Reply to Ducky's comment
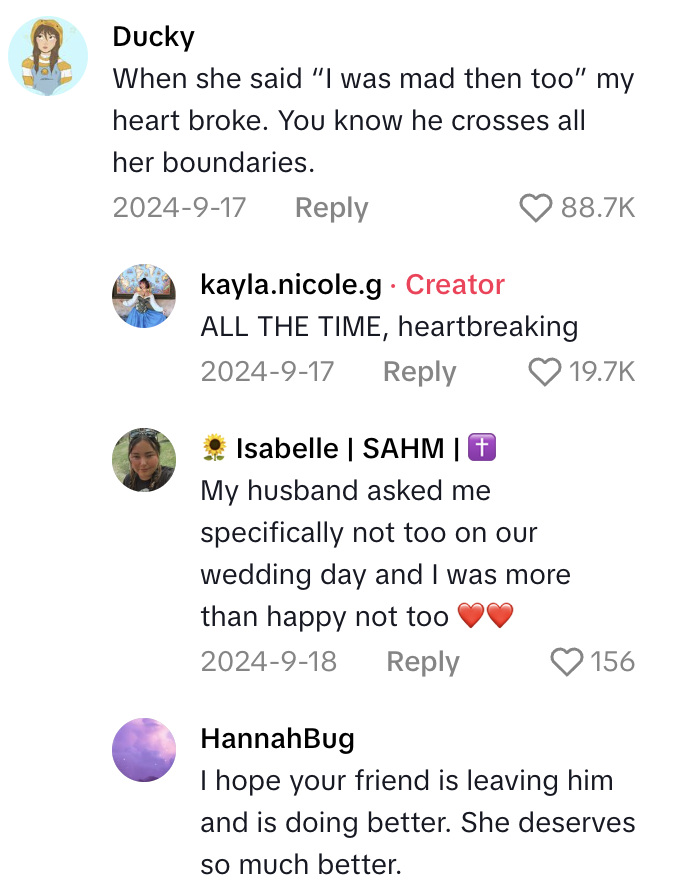 coord(331,208)
